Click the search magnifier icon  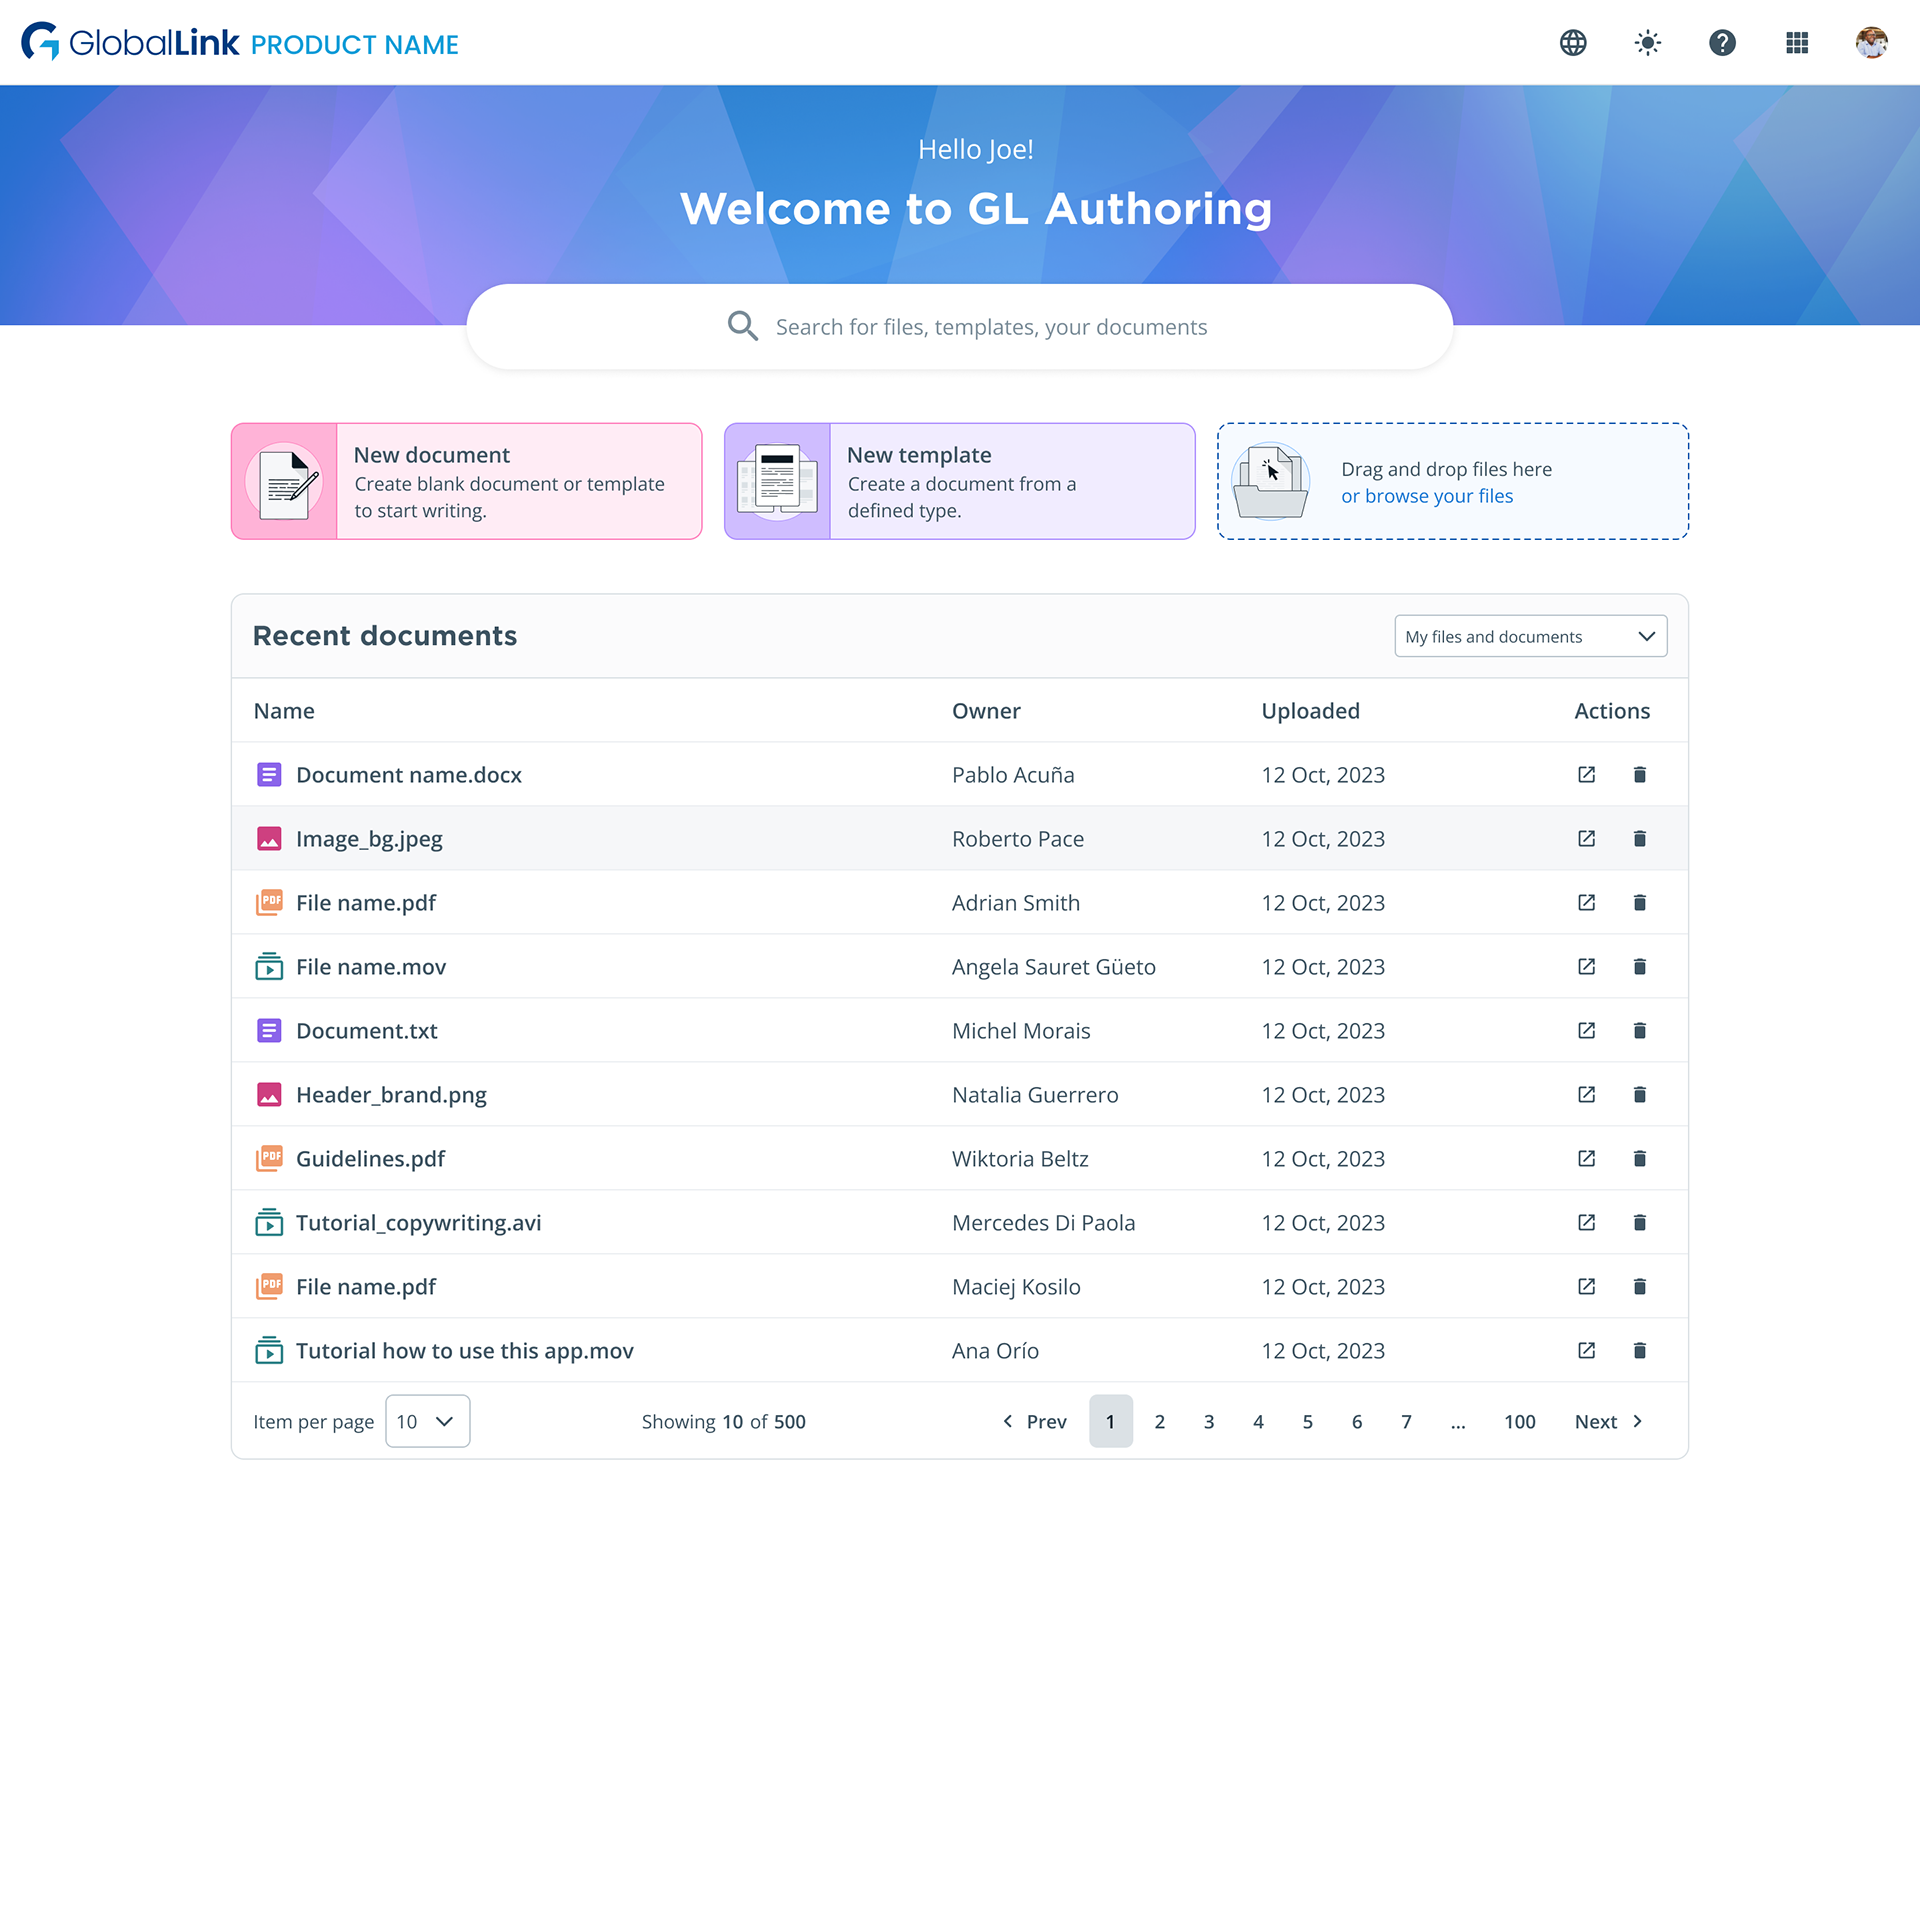click(742, 326)
